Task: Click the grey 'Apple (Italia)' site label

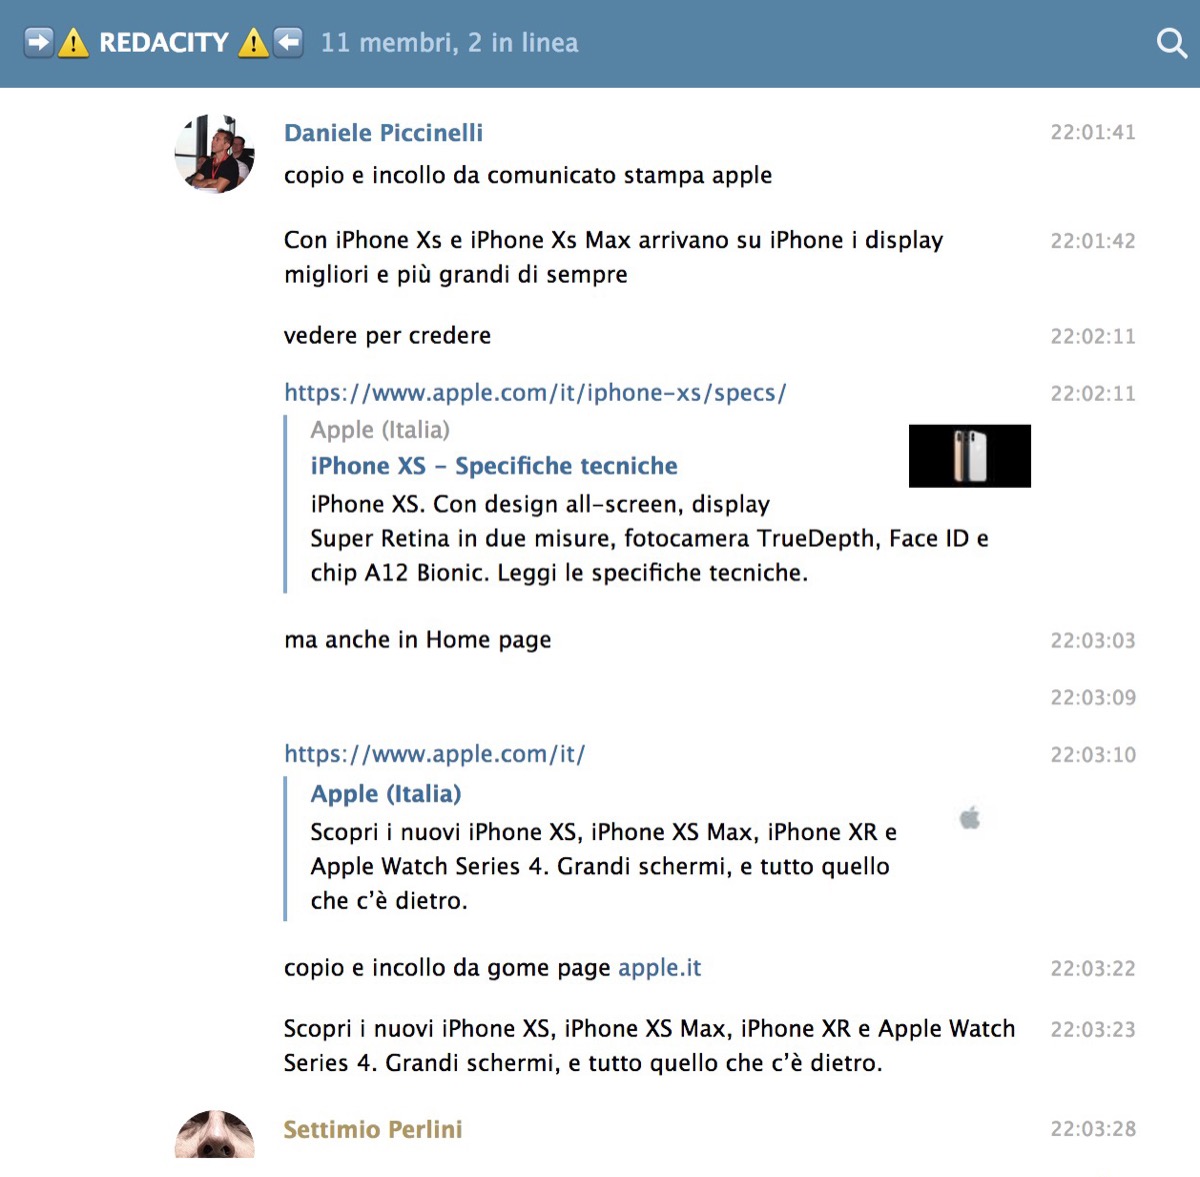Action: 380,430
